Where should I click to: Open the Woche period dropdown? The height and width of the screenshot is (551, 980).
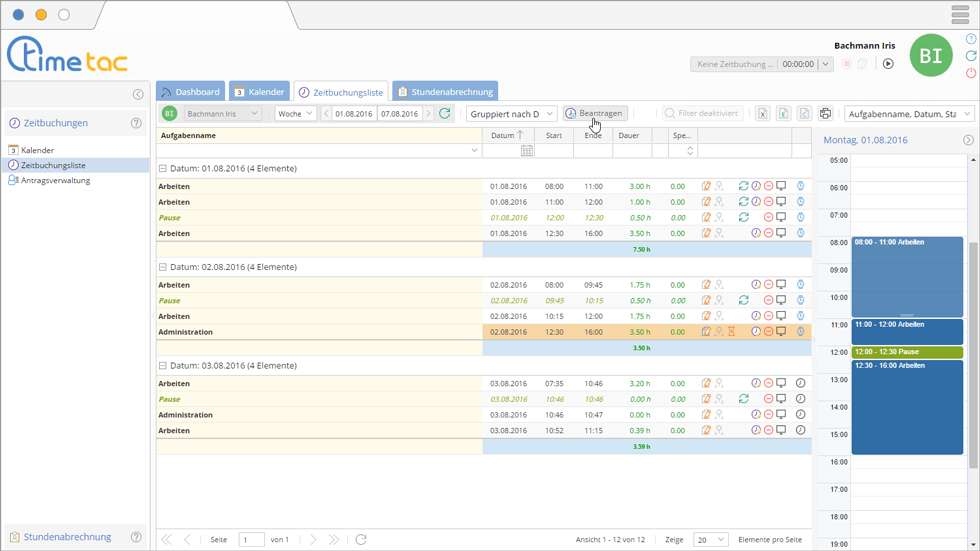tap(296, 114)
